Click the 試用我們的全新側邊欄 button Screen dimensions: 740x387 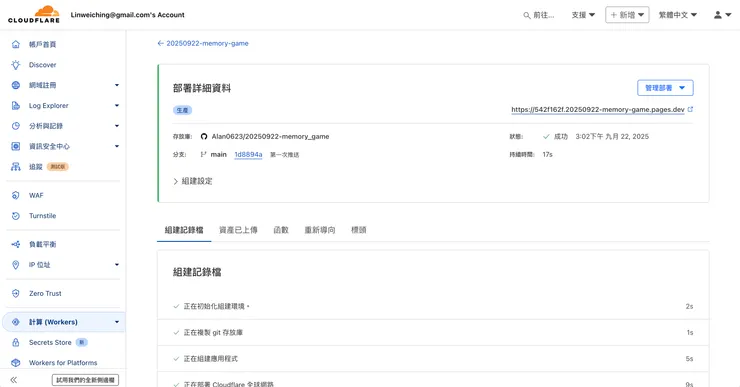tap(85, 380)
